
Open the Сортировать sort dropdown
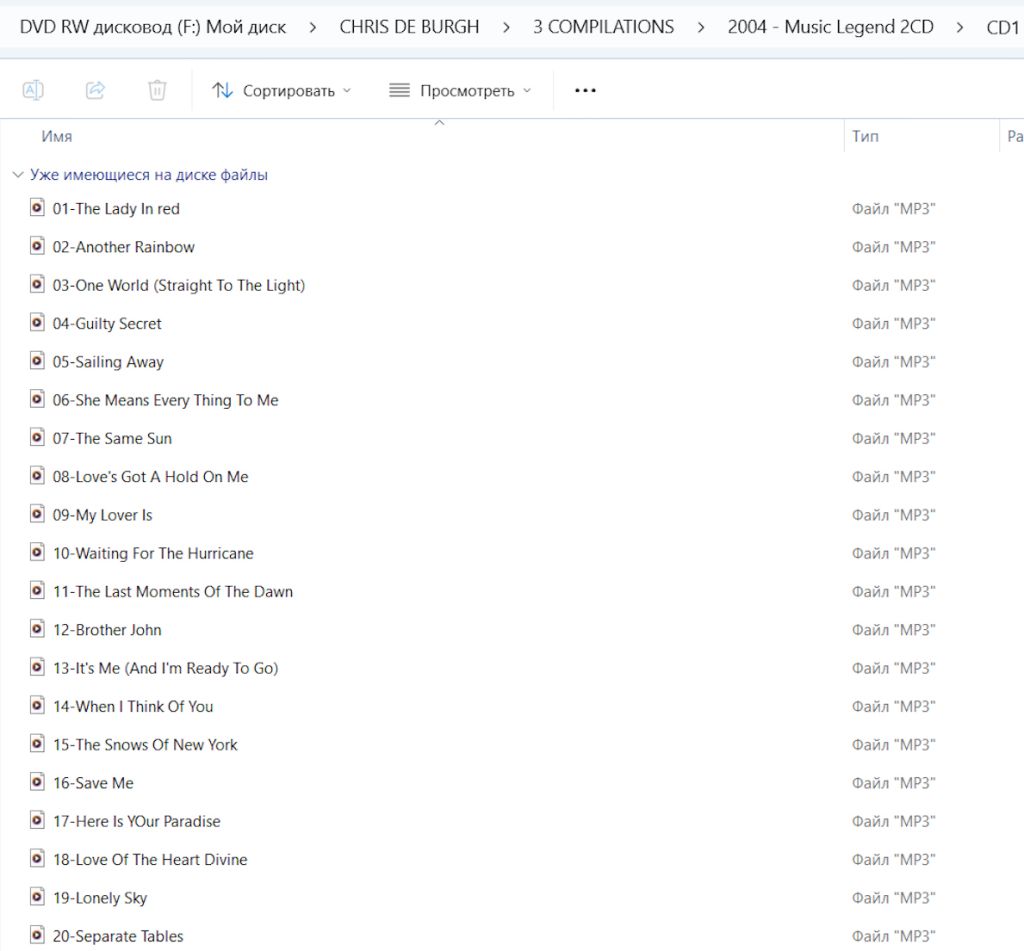pos(281,90)
